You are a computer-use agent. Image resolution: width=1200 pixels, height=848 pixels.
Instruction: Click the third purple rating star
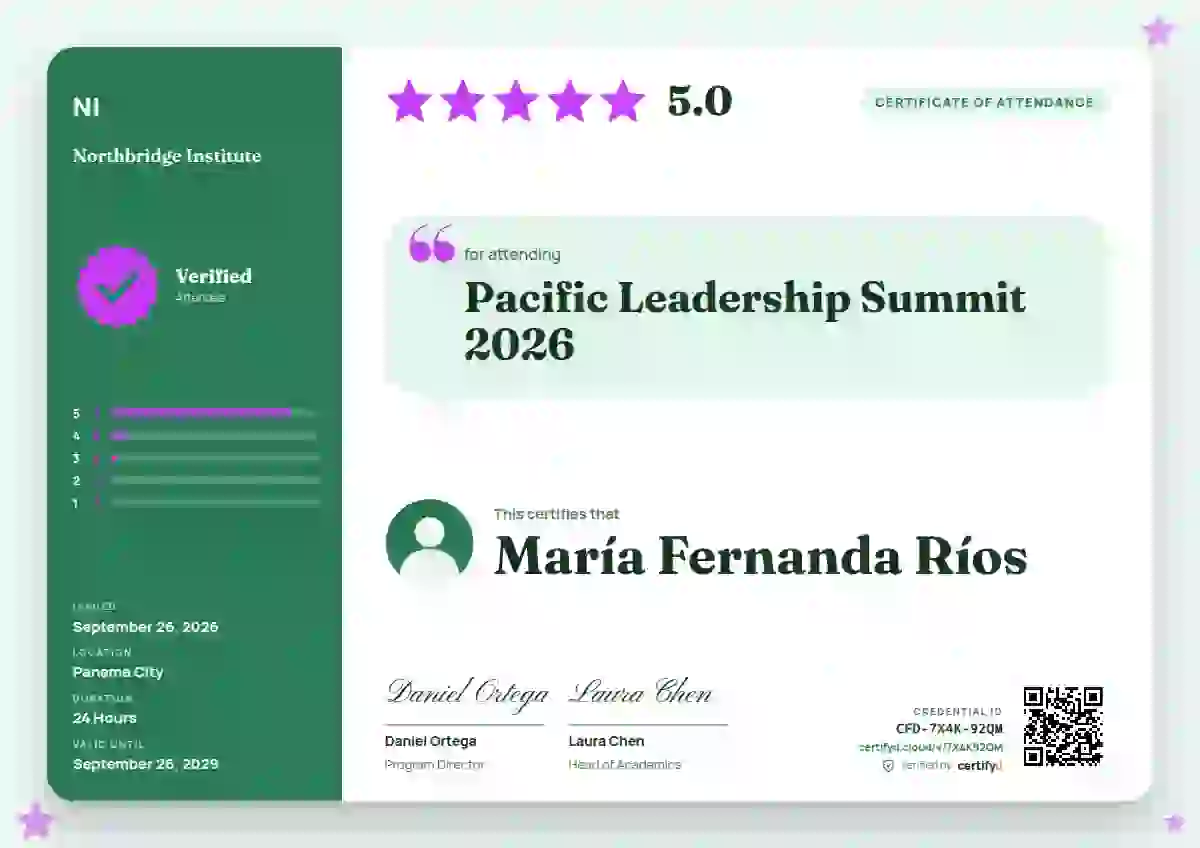516,101
